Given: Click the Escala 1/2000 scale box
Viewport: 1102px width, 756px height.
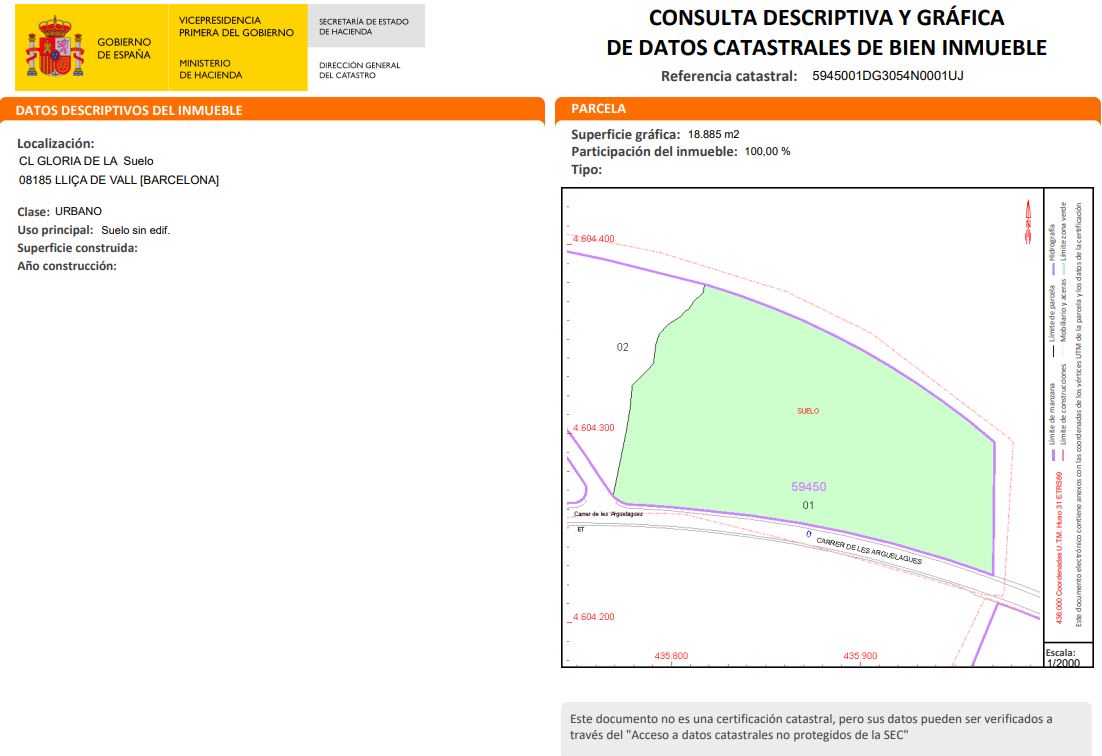Looking at the screenshot, I should point(1060,657).
